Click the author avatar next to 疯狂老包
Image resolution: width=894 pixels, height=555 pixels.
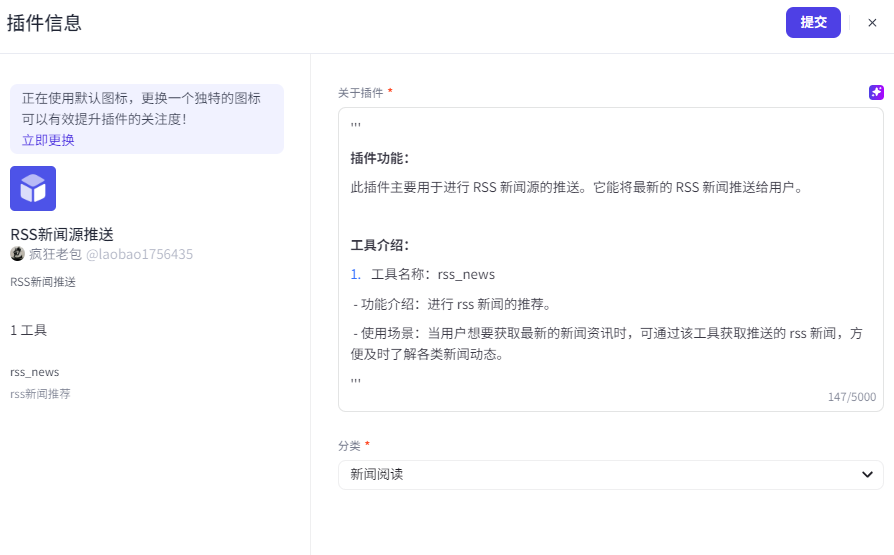(x=18, y=254)
